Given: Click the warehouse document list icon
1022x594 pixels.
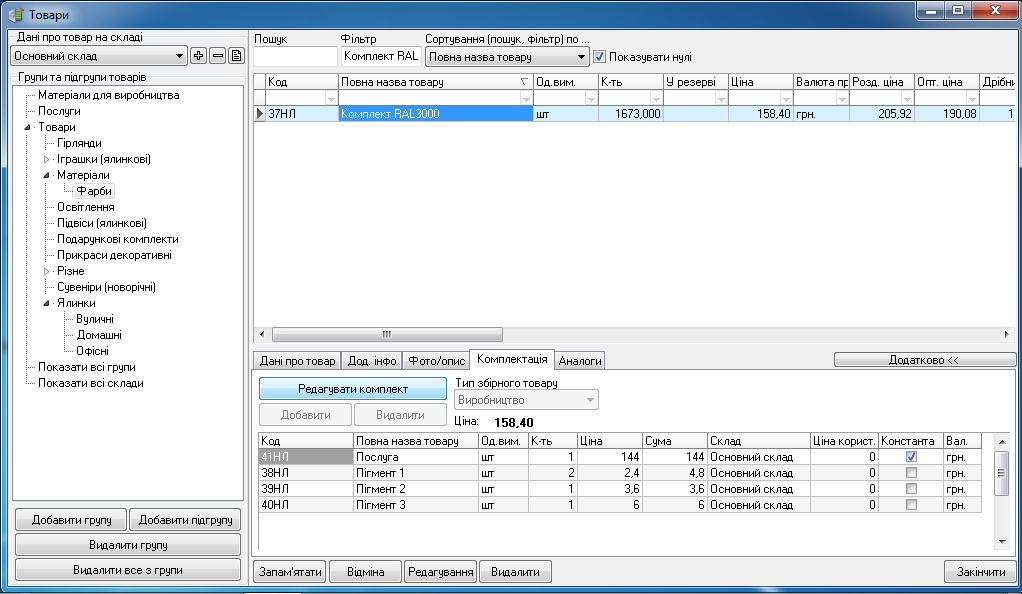Looking at the screenshot, I should click(236, 56).
